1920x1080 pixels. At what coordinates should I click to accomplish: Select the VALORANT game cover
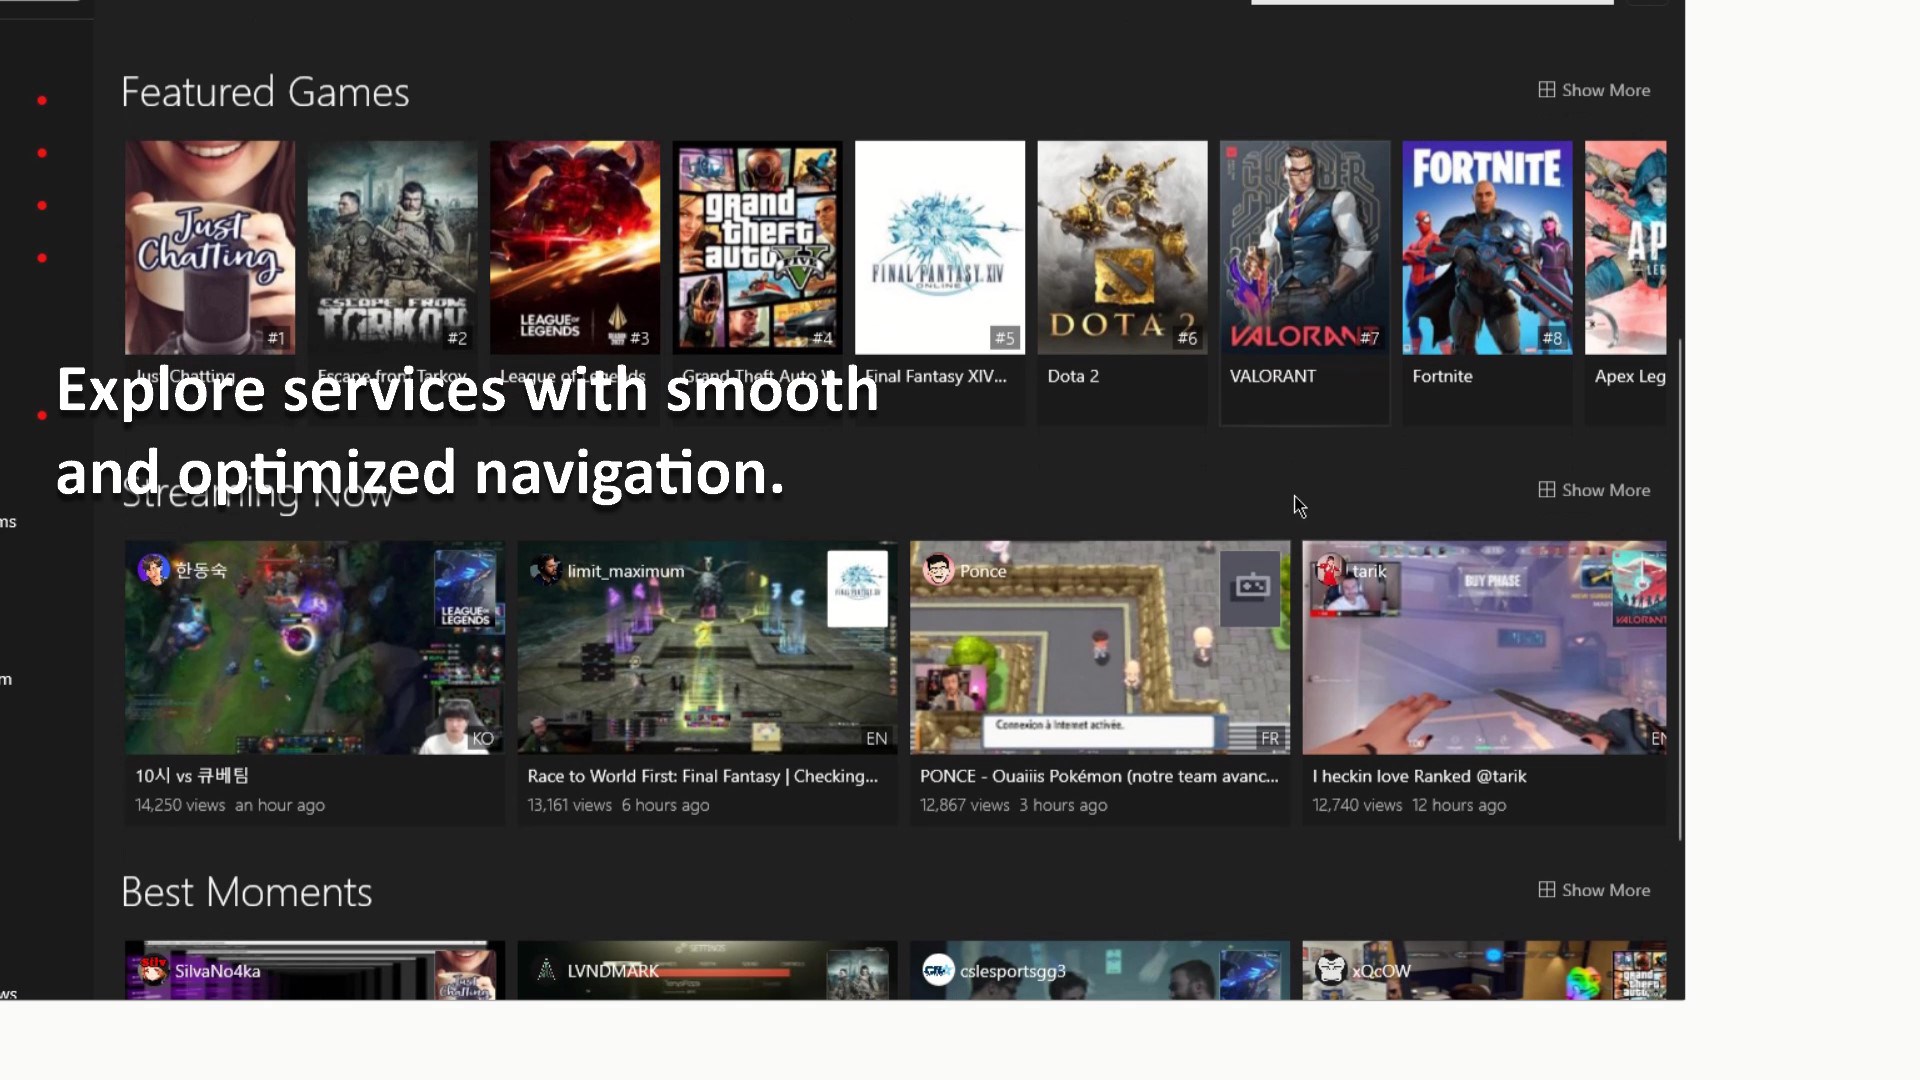pyautogui.click(x=1305, y=247)
